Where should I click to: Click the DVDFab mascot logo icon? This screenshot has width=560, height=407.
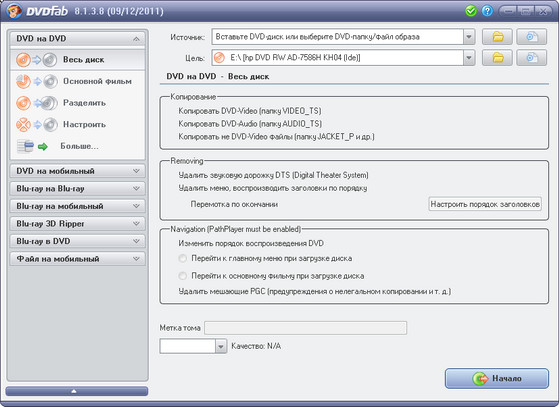click(14, 11)
